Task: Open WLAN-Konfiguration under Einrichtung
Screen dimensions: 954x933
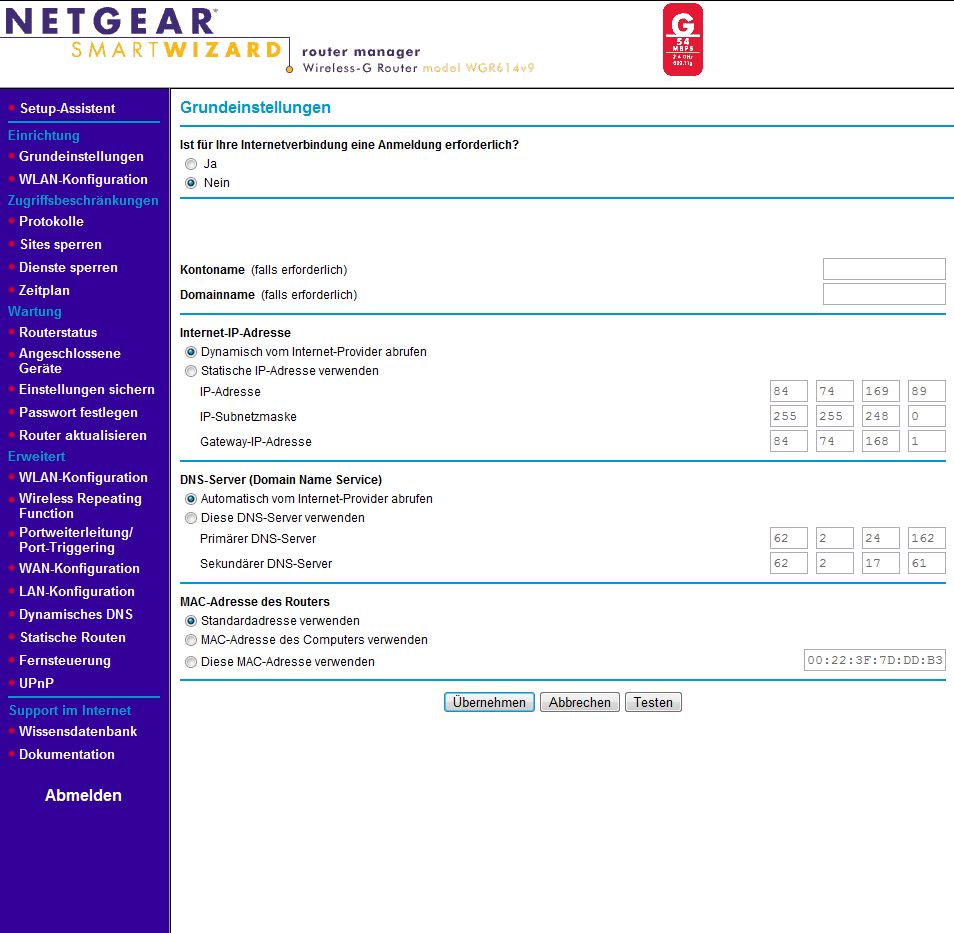Action: (83, 180)
